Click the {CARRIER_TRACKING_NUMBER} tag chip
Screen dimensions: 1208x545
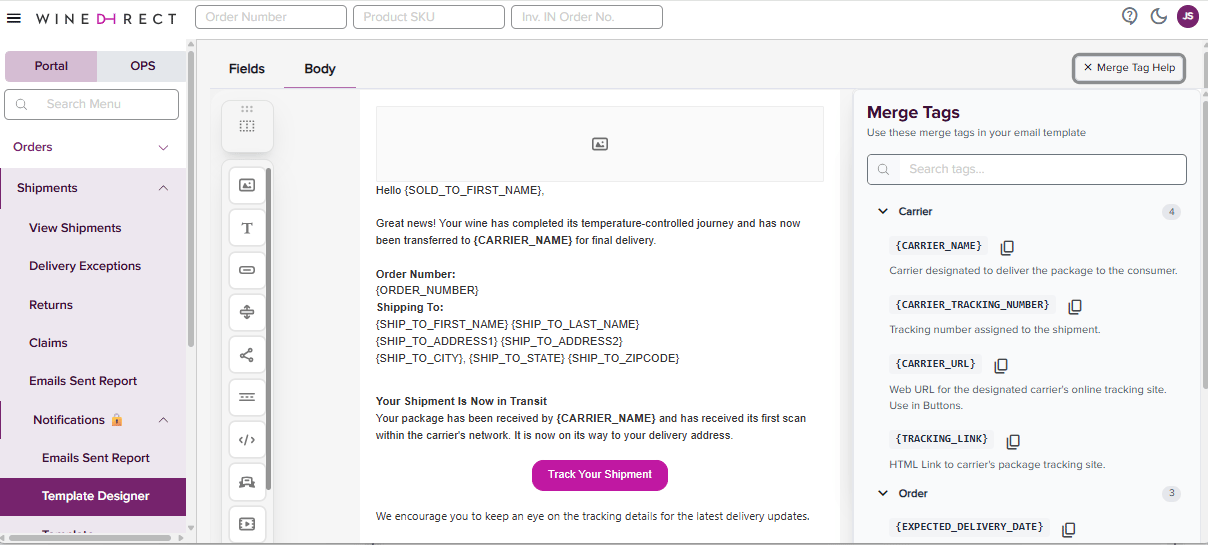pos(973,305)
